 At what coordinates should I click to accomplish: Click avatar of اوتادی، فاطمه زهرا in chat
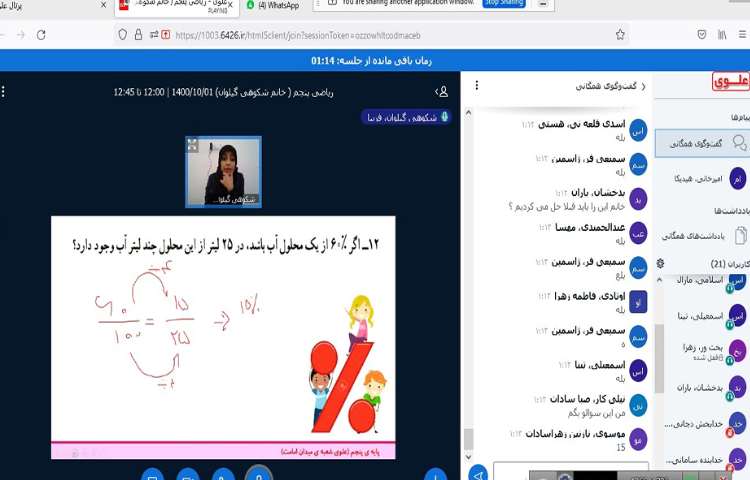[x=638, y=302]
